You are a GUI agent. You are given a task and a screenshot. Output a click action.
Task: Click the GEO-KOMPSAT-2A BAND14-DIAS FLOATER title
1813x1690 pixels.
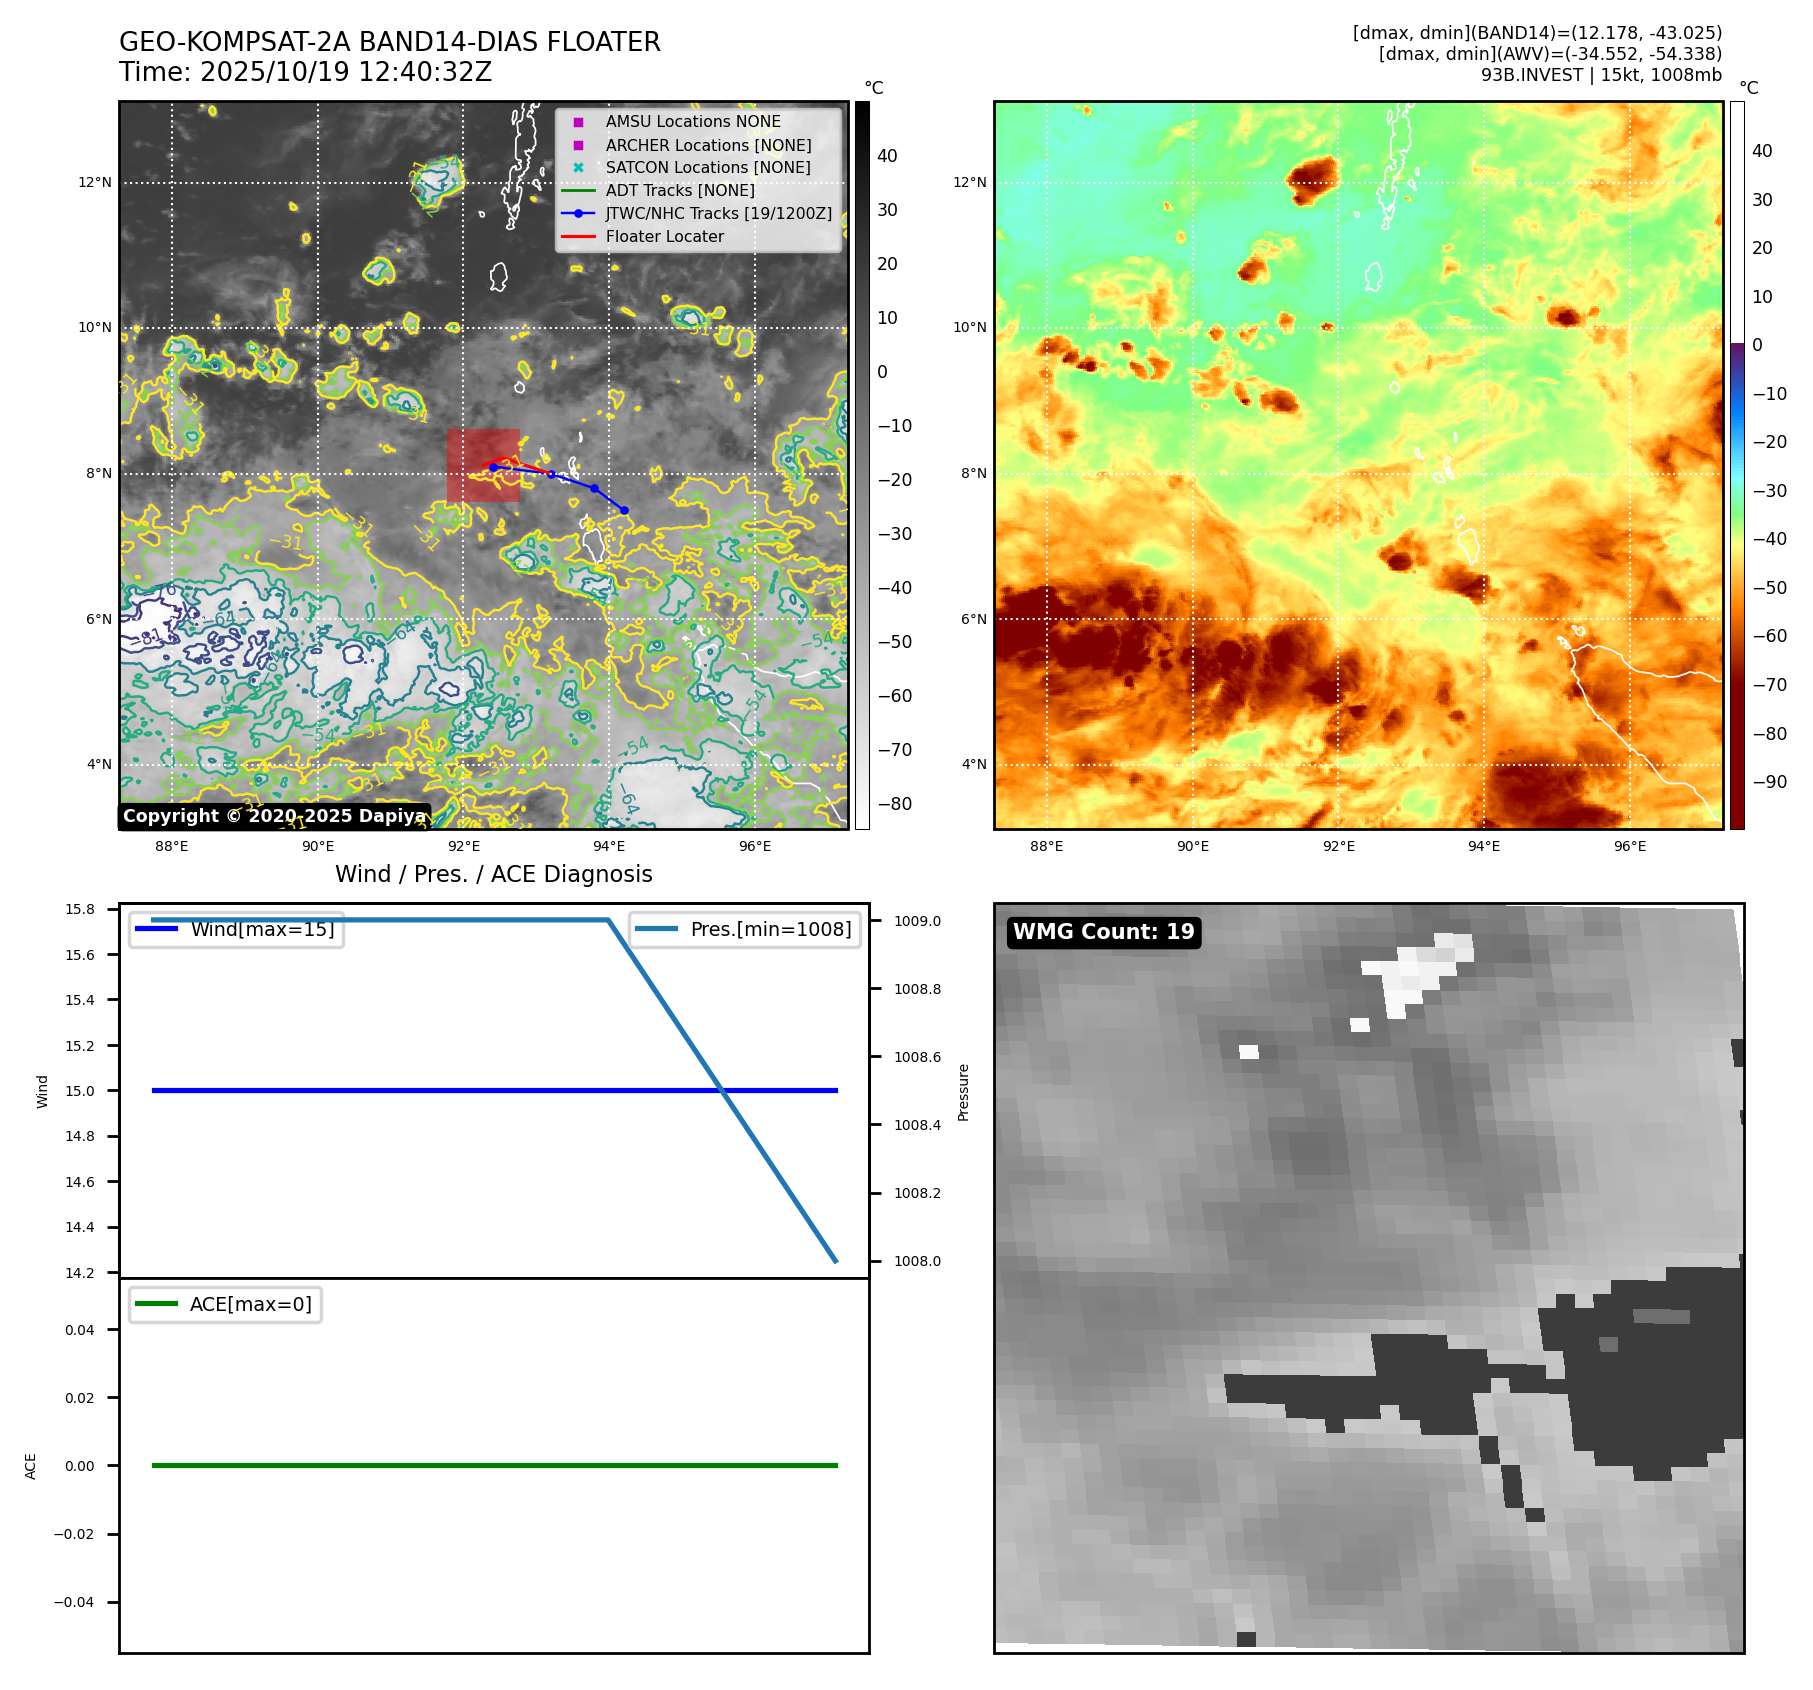[x=390, y=43]
